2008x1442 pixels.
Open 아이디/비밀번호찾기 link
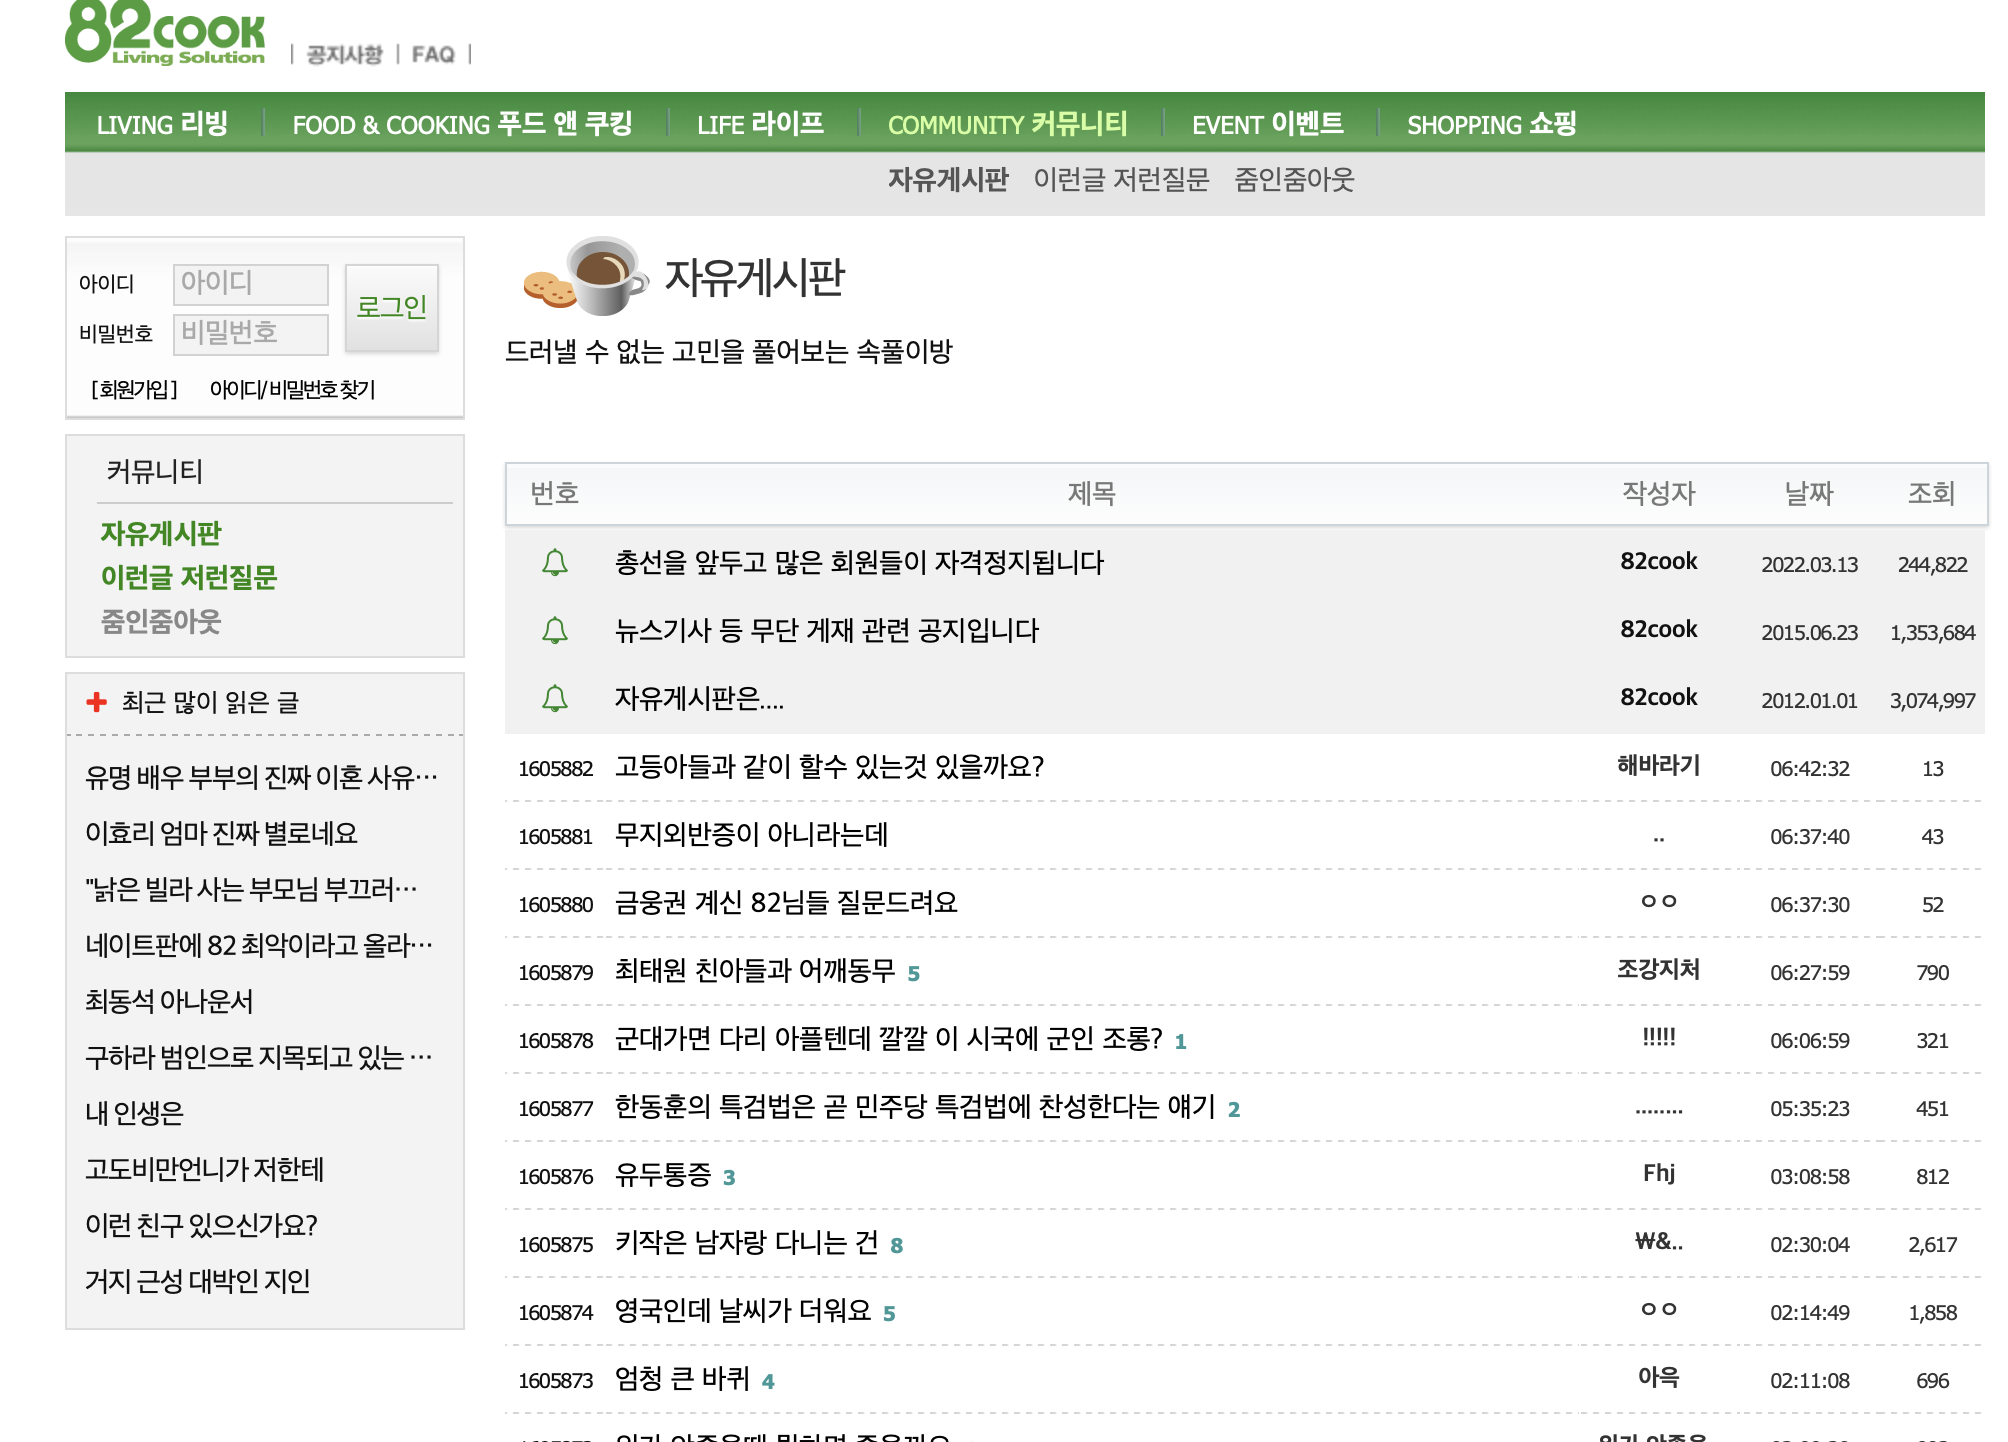pyautogui.click(x=292, y=389)
